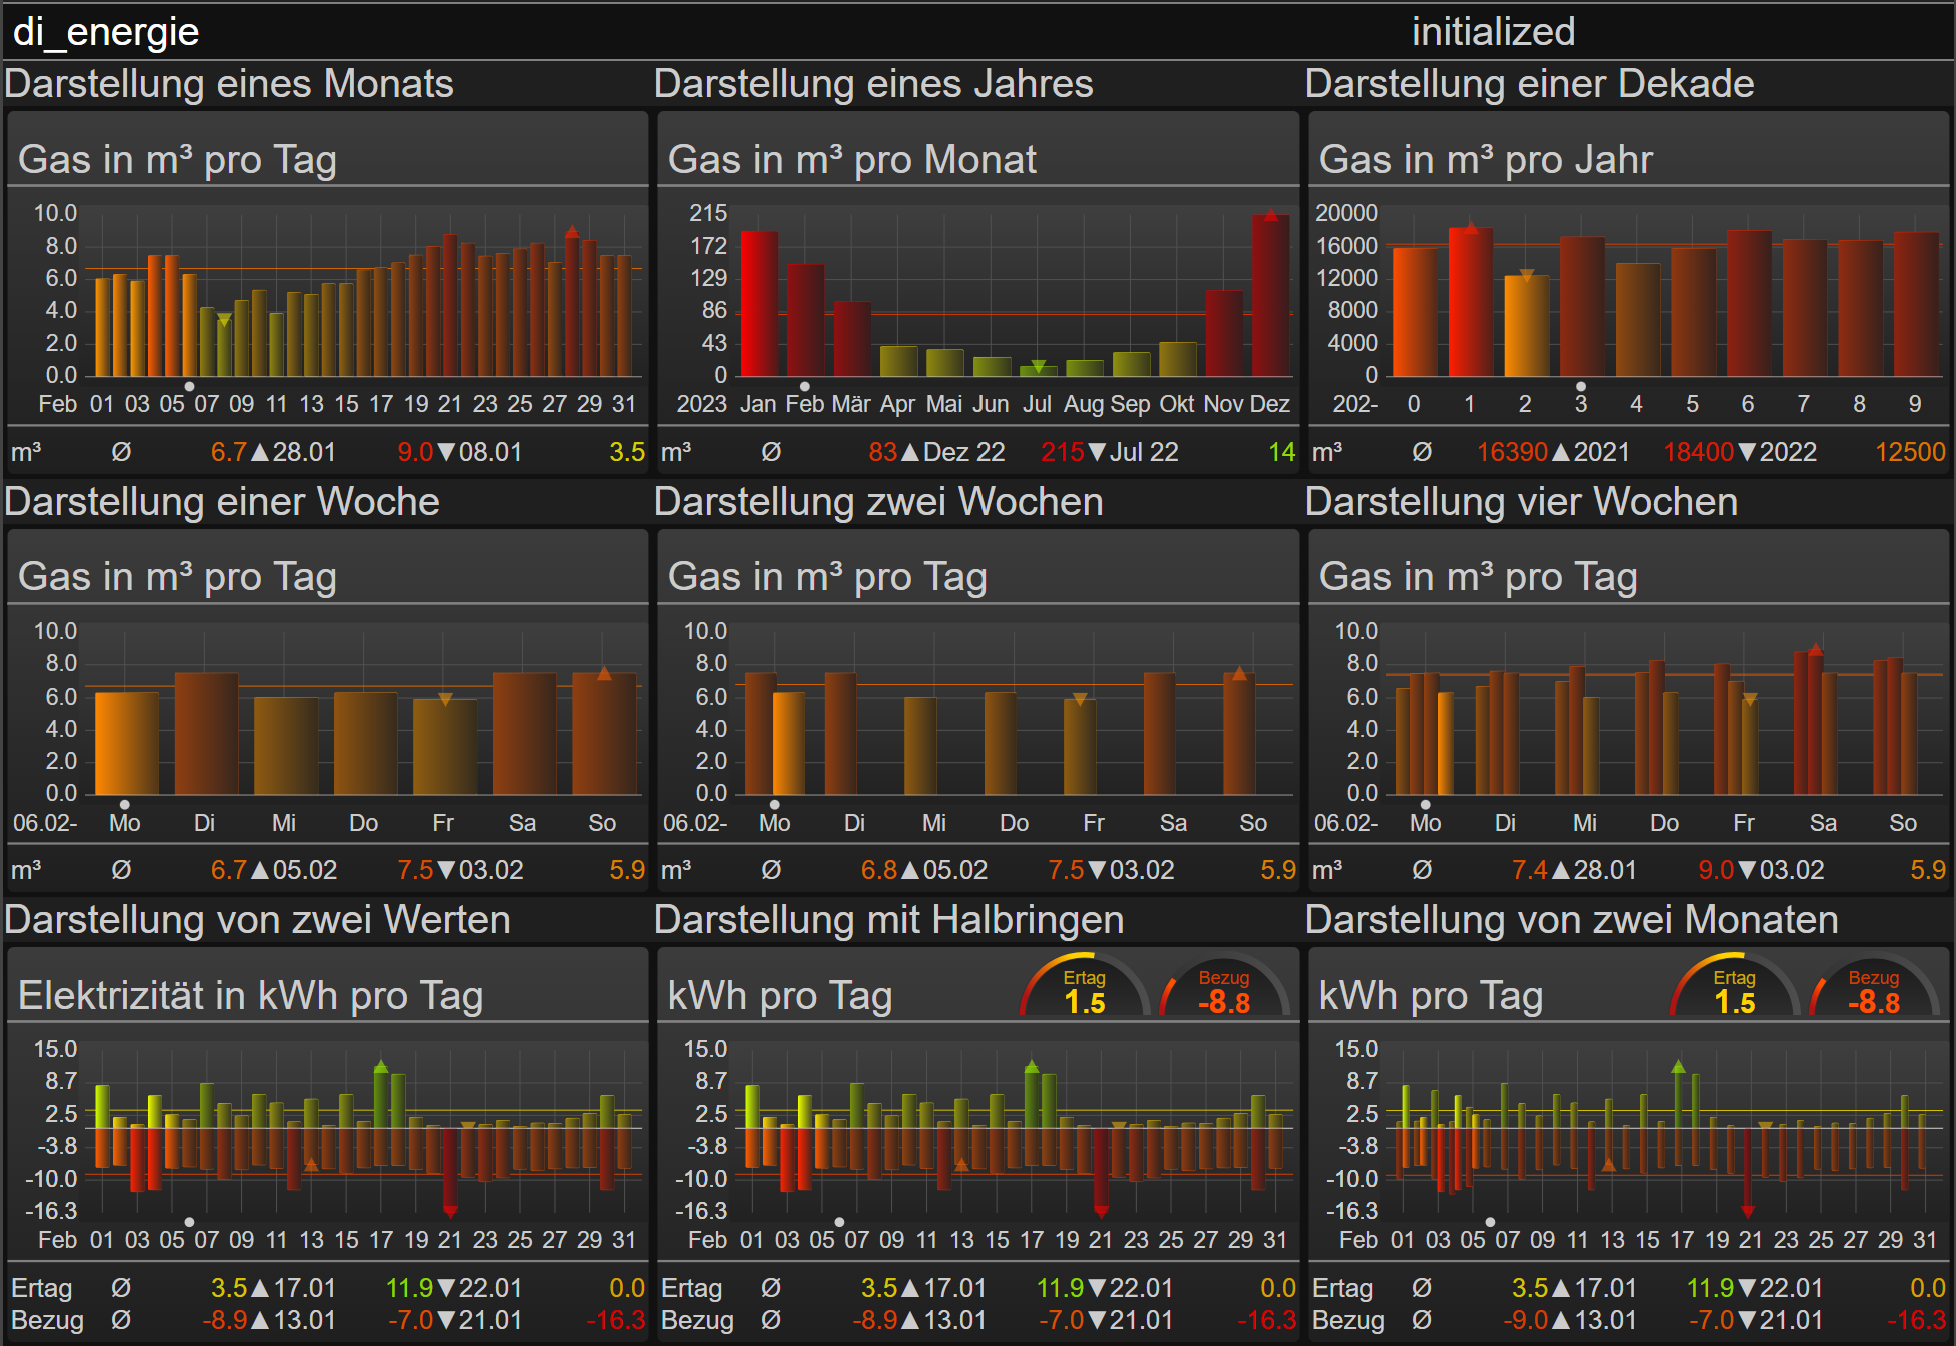Screen dimensions: 1956x1346
Task: Click the 'di_energie' header label
Action: click(106, 32)
